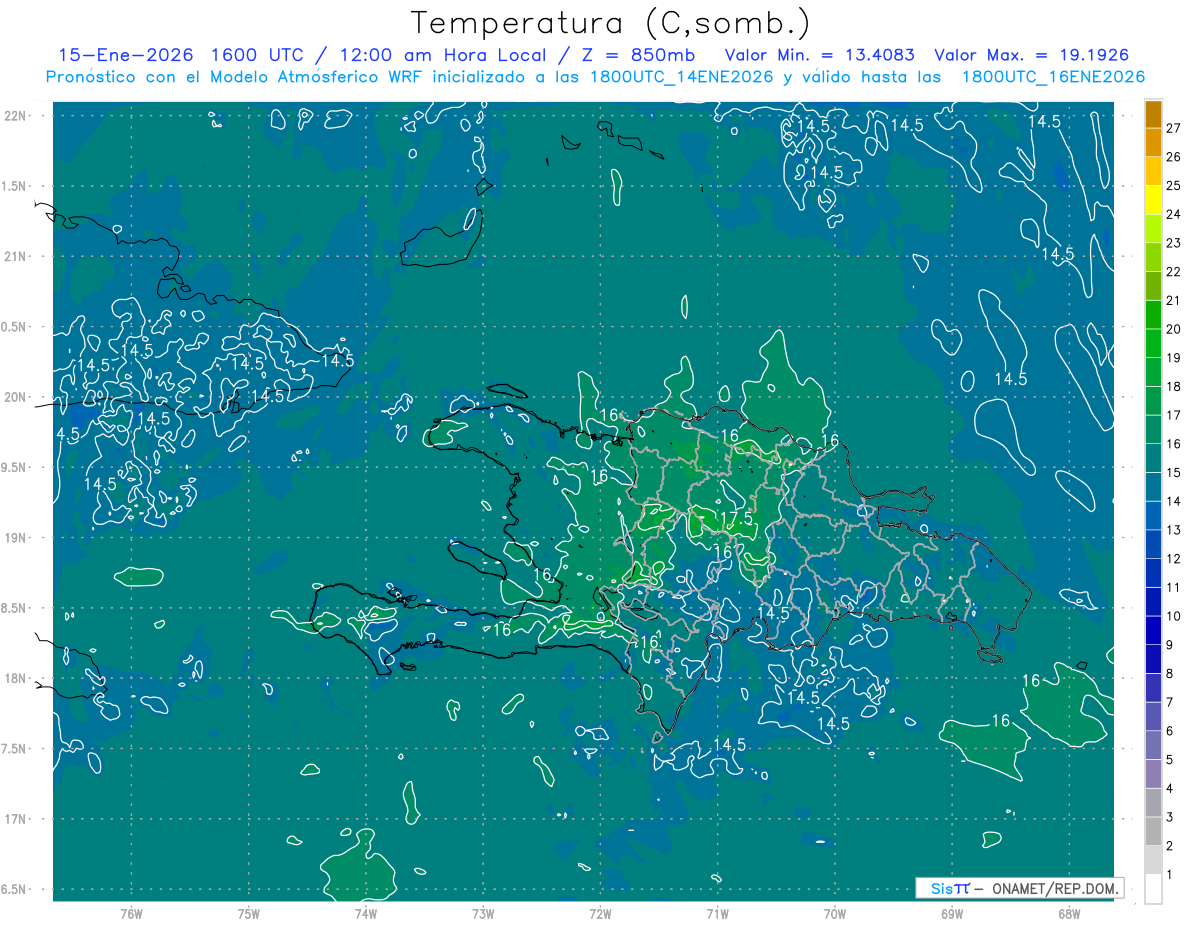Click the "19N" latitude axis label
Viewport: 1200px width, 927px height.
pyautogui.click(x=16, y=538)
